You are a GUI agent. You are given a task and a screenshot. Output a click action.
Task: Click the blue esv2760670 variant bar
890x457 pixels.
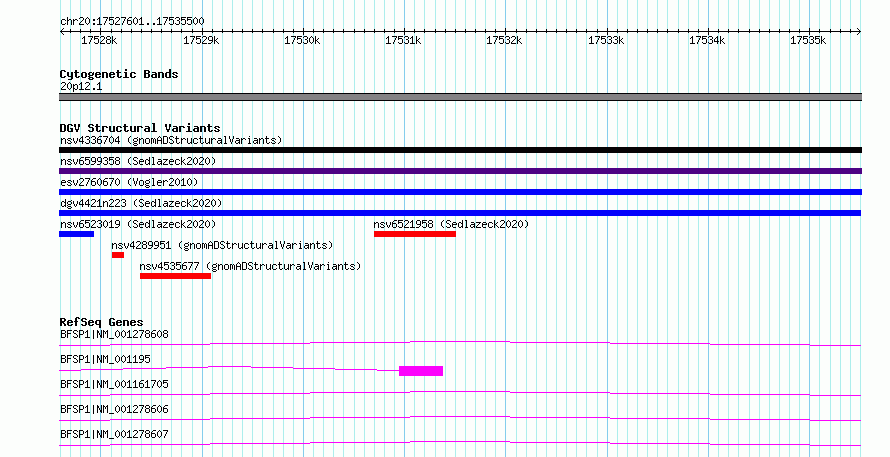coord(460,192)
